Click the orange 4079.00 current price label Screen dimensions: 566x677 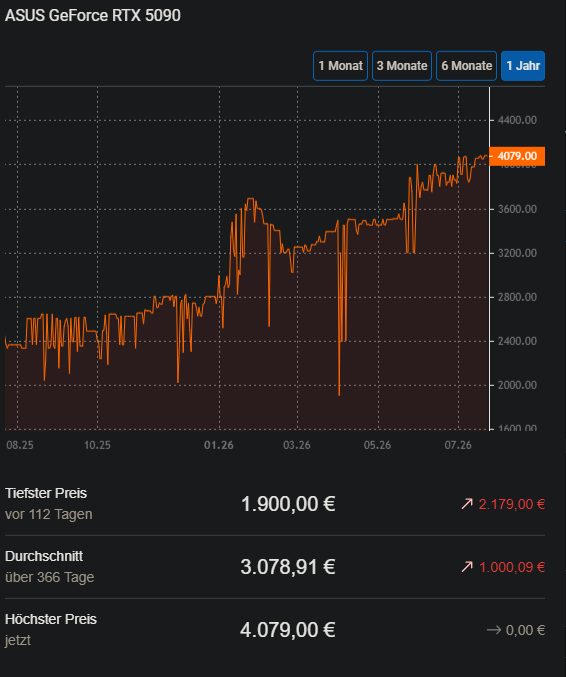point(517,156)
